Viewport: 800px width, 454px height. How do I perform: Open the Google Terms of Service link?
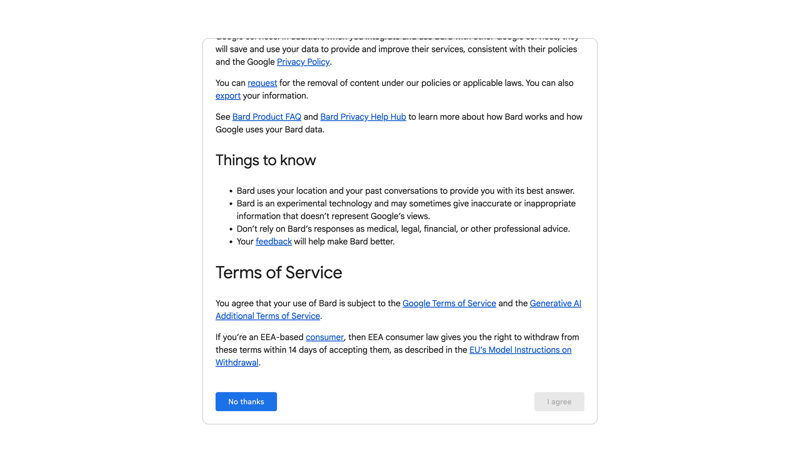[449, 303]
